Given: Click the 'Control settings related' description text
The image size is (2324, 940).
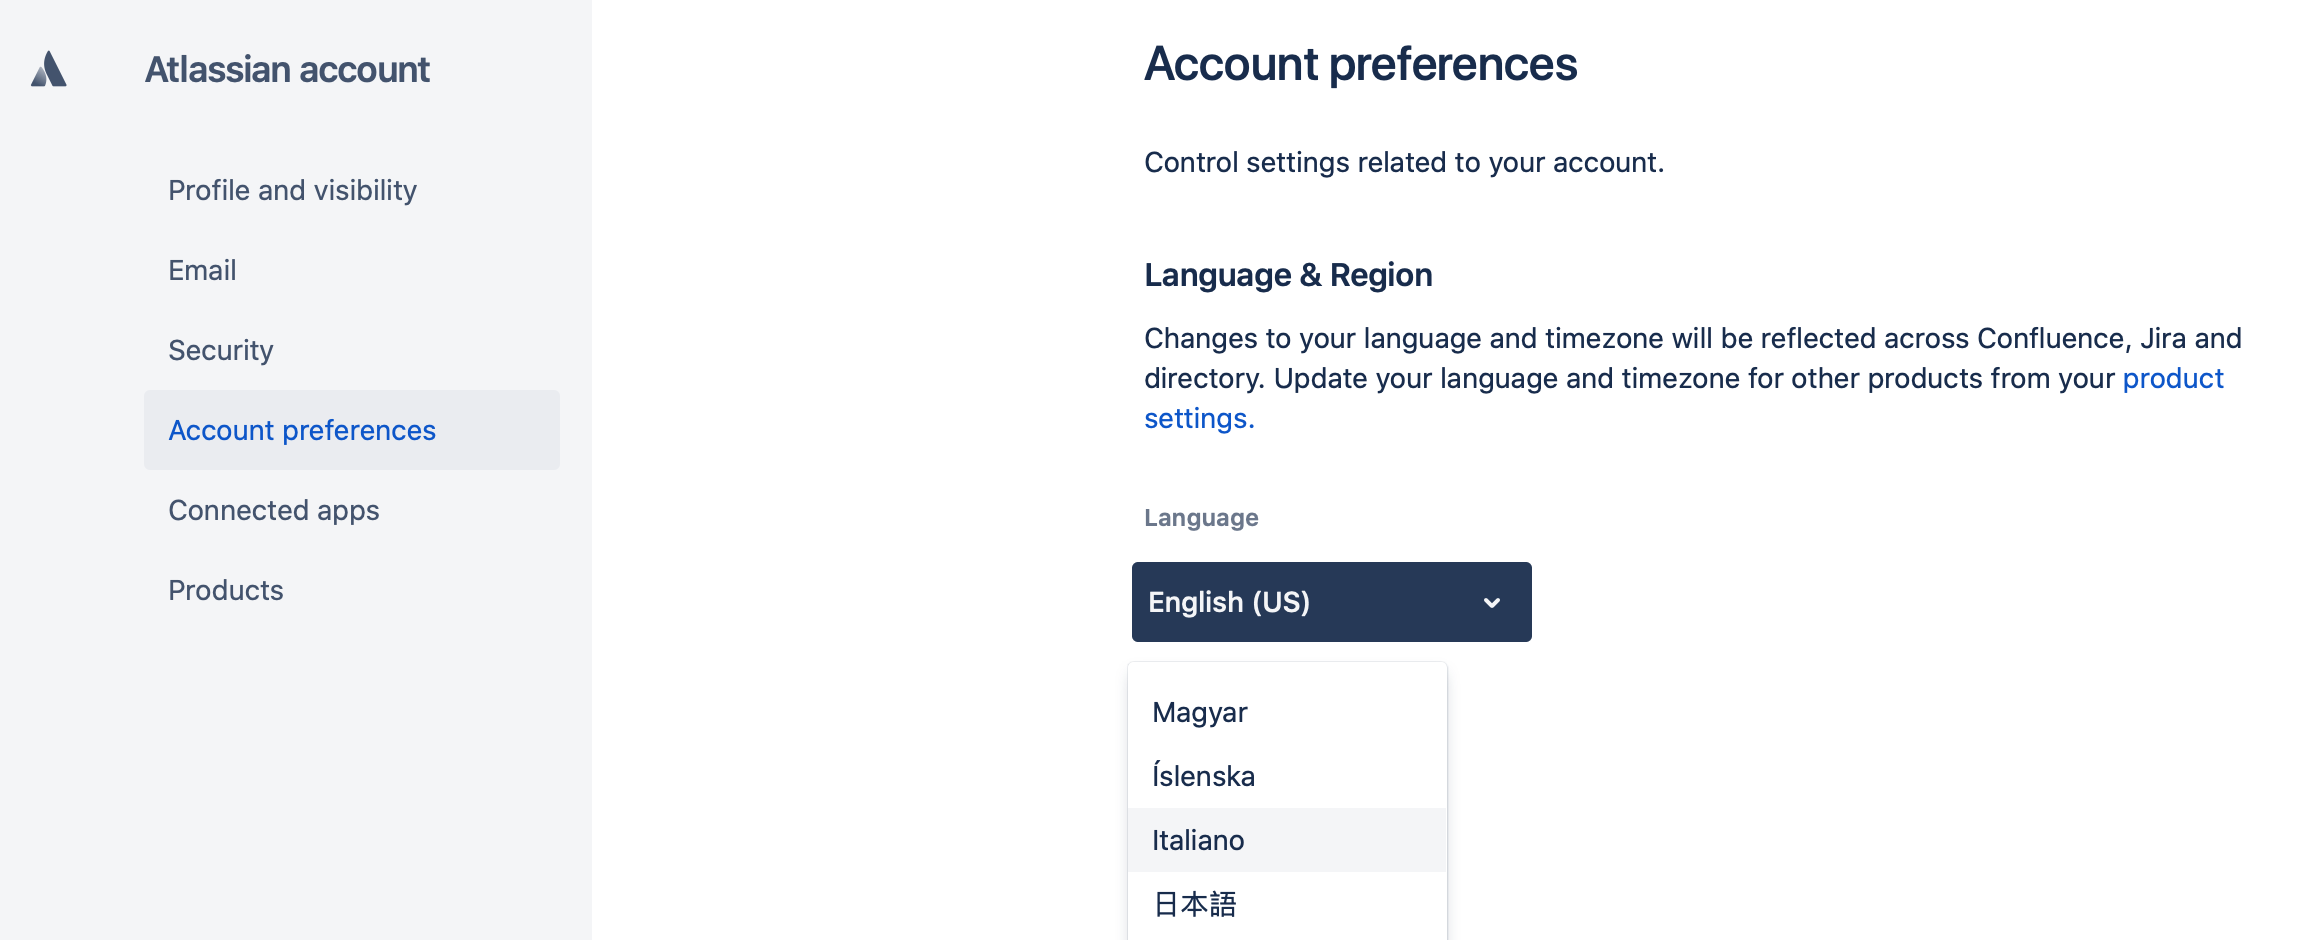Looking at the screenshot, I should click(1404, 162).
